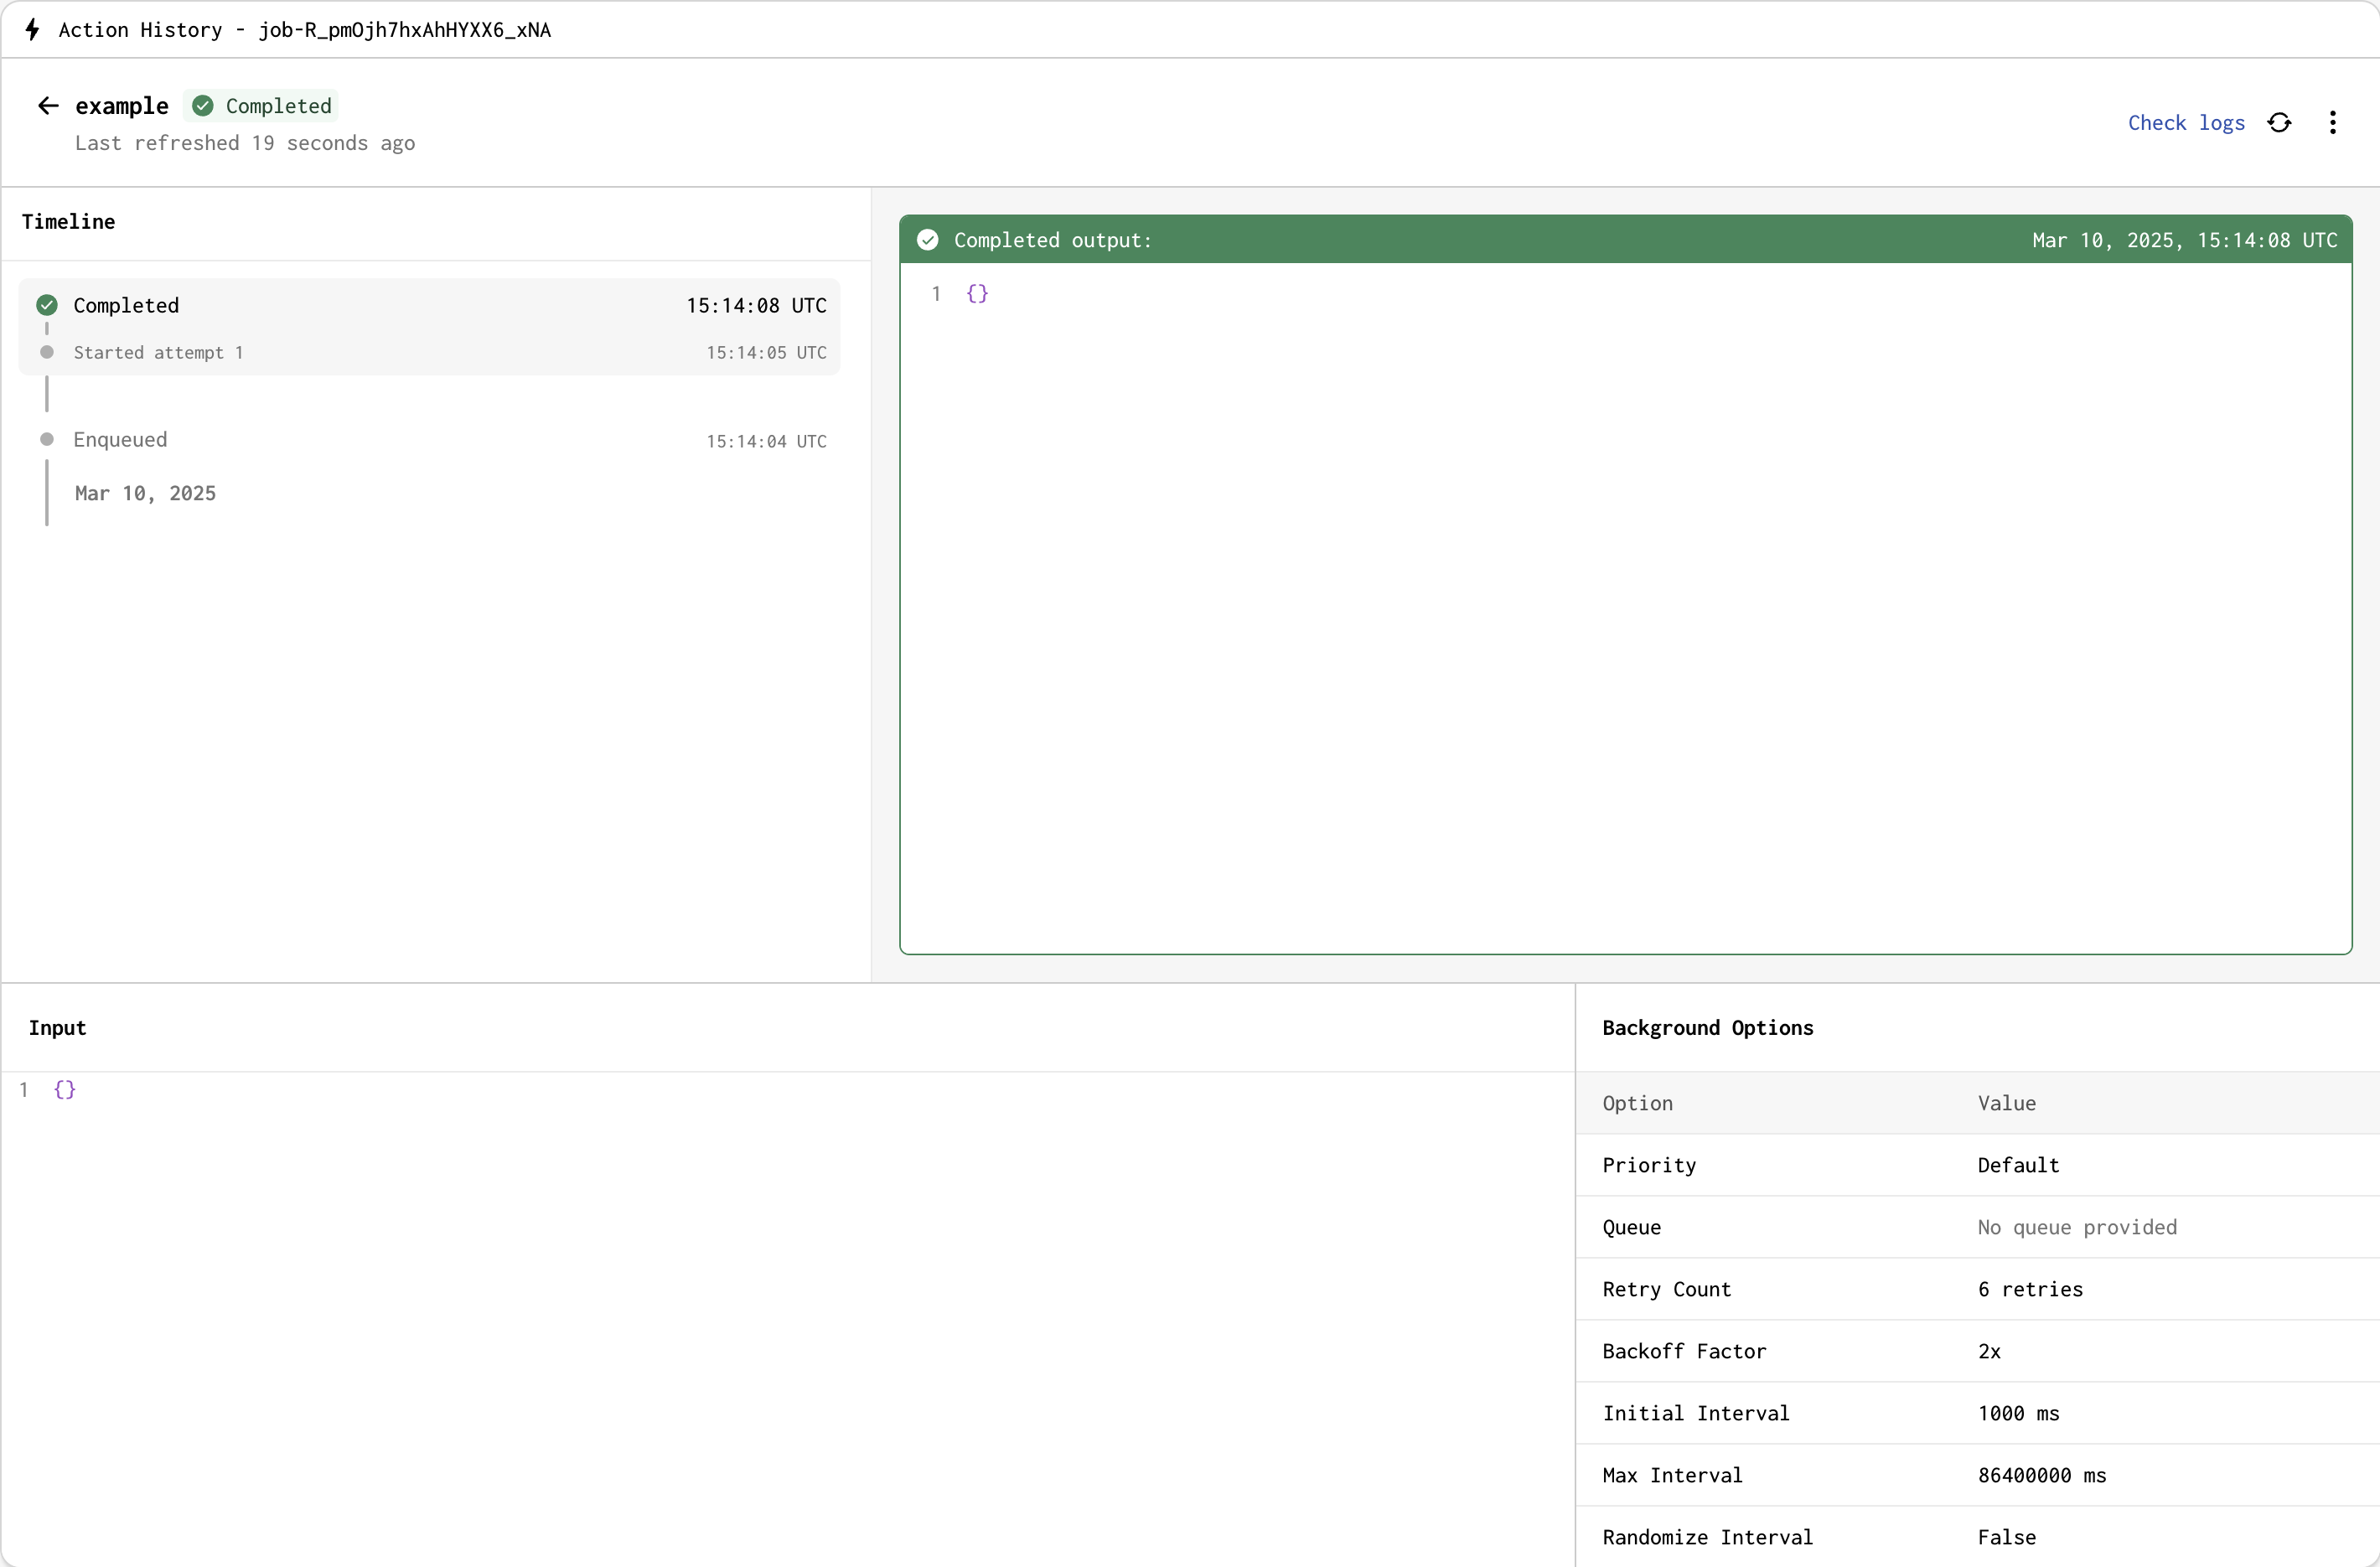2380x1567 pixels.
Task: Click the Max Interval value 86400000 ms
Action: [2041, 1475]
